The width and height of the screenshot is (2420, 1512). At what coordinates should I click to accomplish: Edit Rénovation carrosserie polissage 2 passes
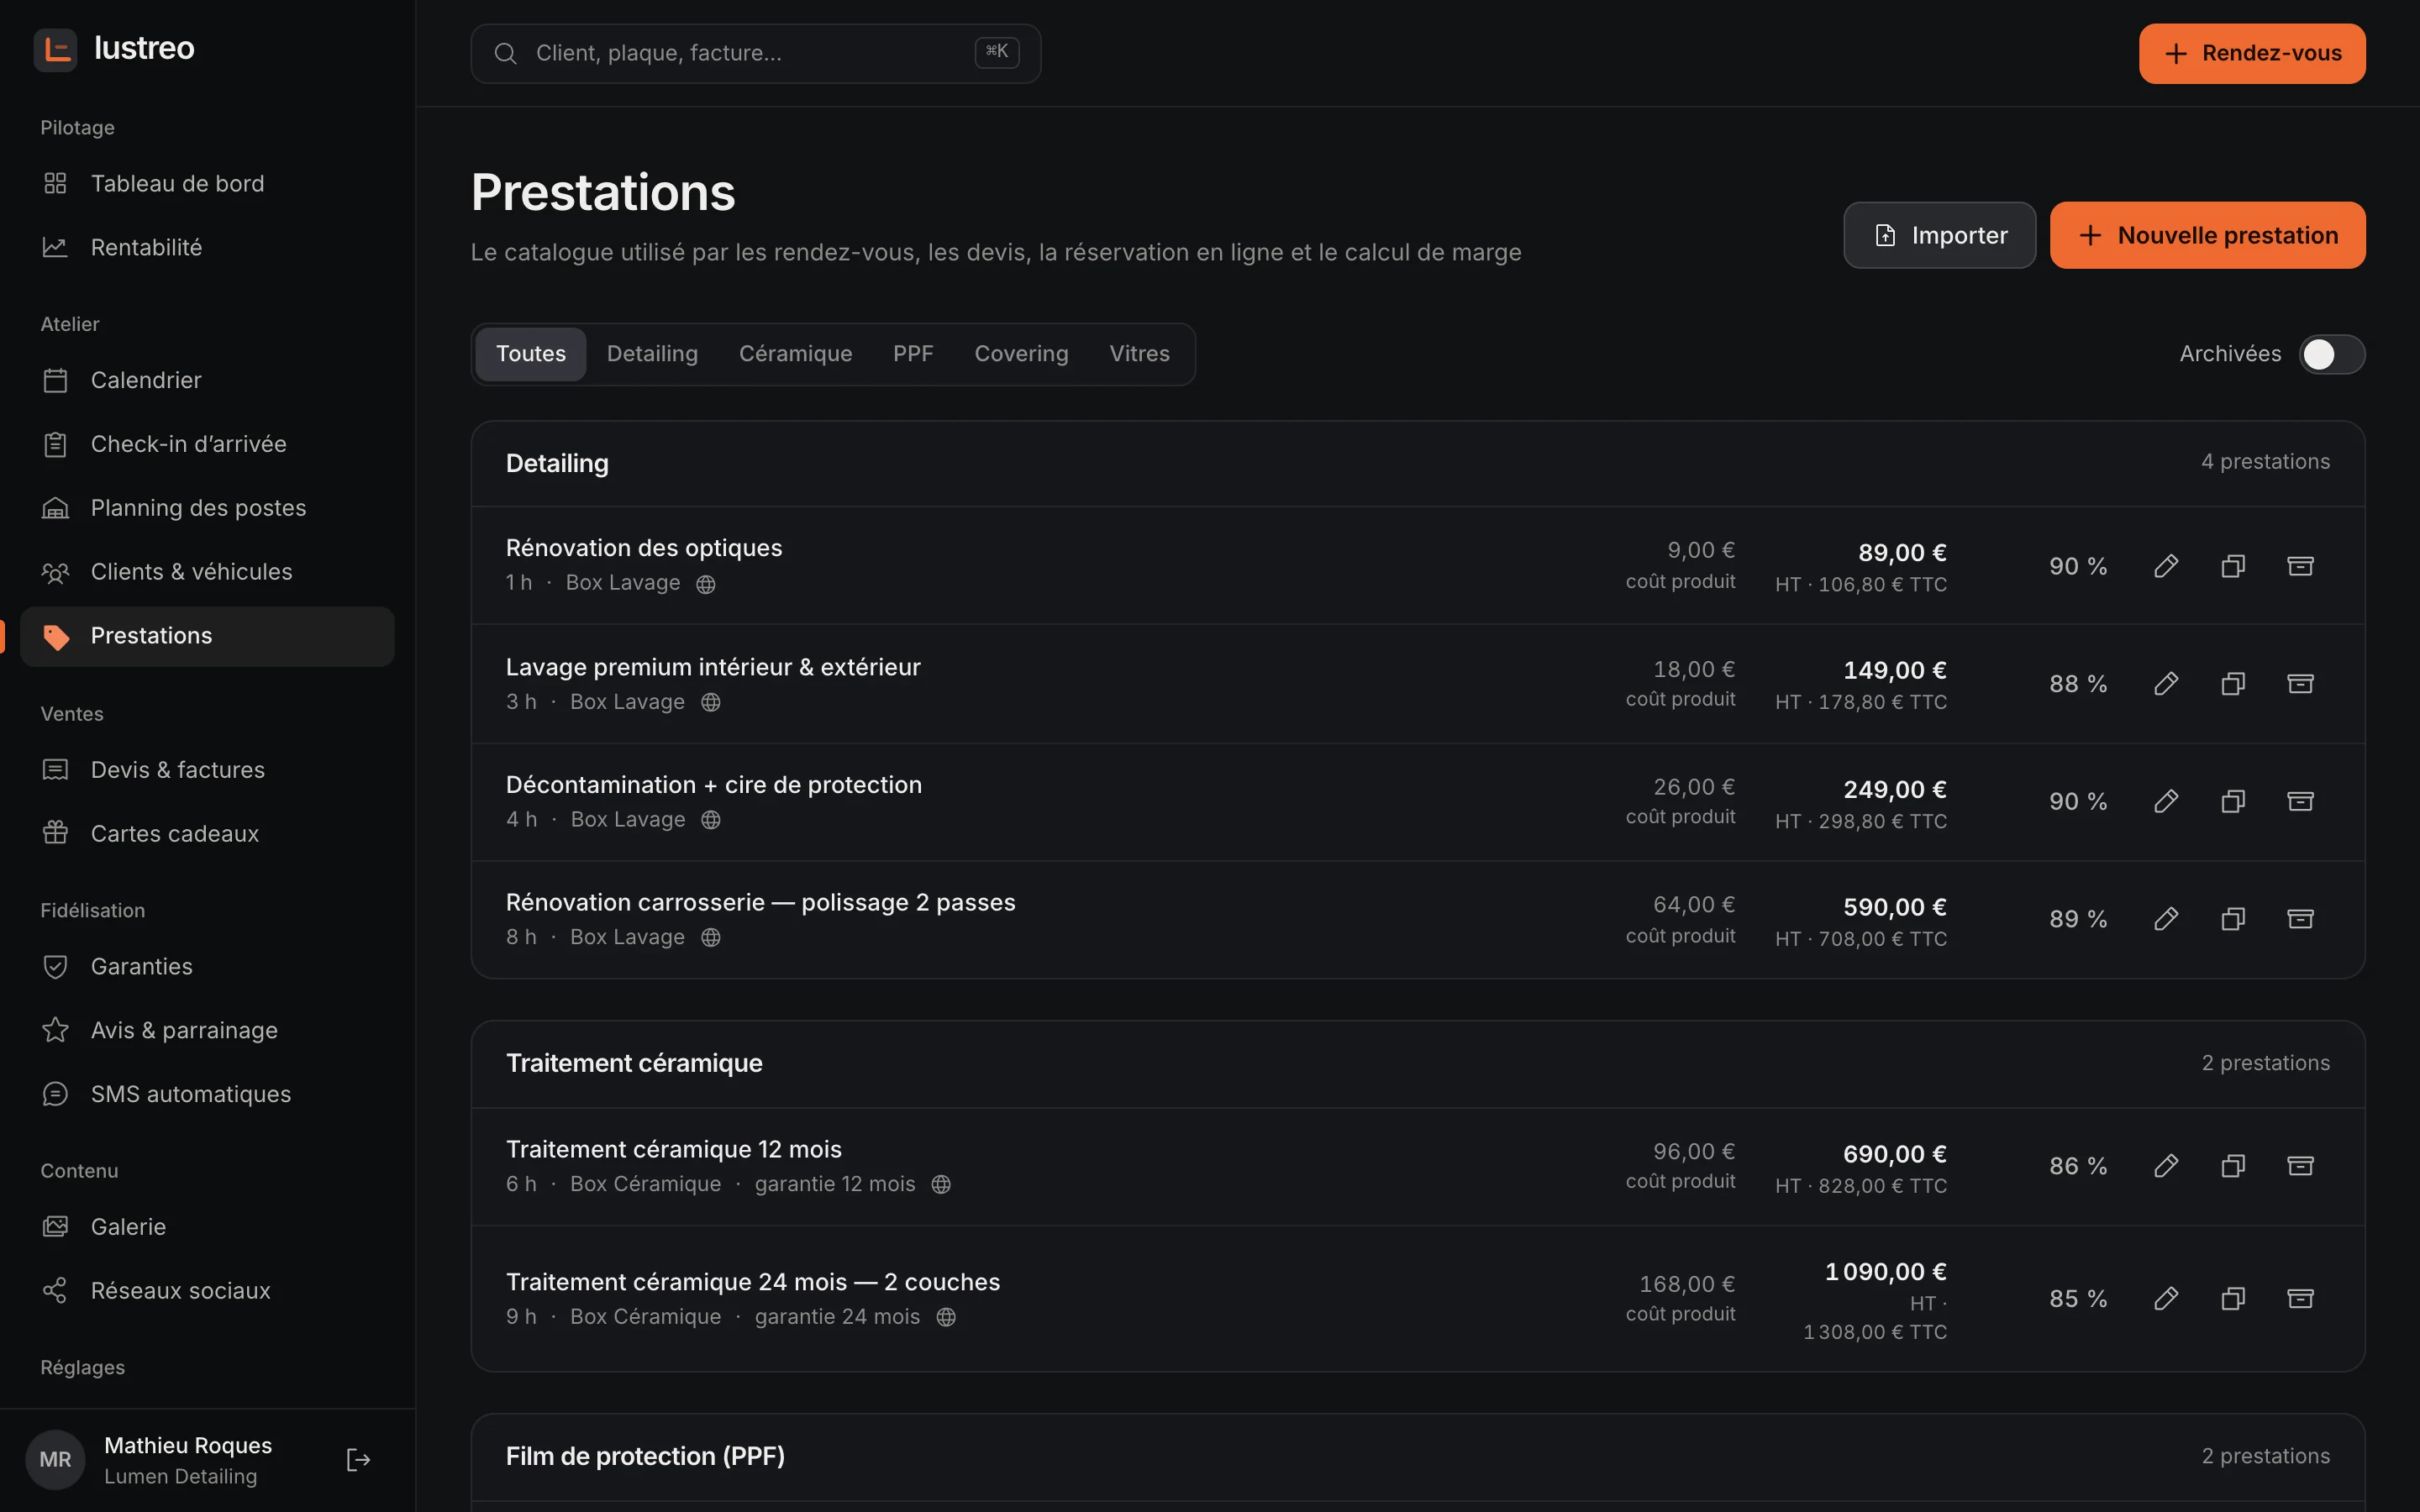(x=2166, y=919)
